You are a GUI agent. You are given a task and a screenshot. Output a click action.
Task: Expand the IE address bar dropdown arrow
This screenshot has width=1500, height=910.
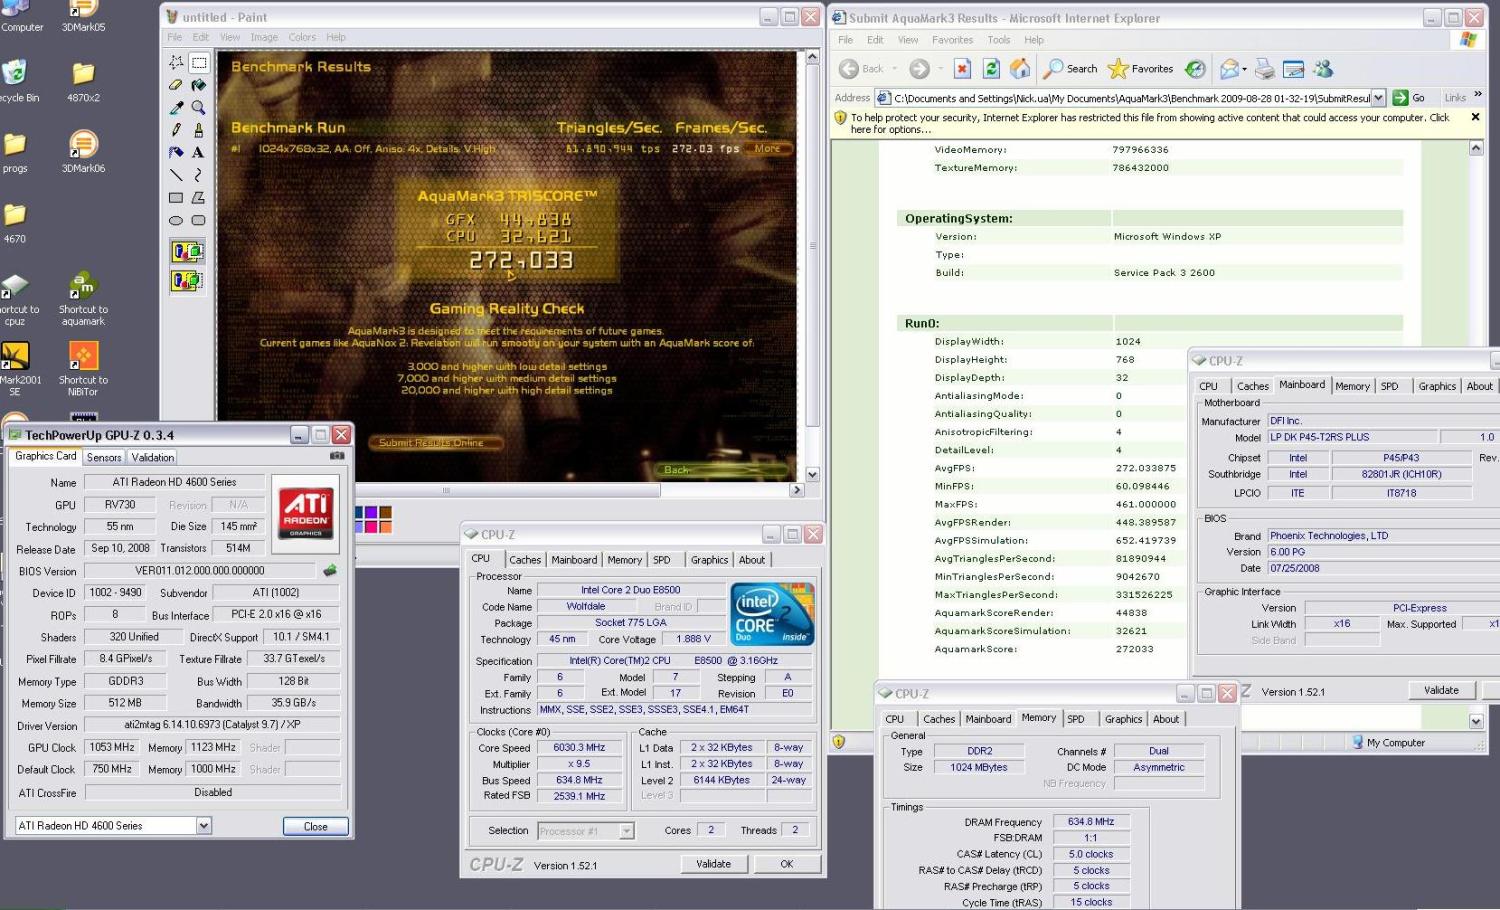[1378, 98]
